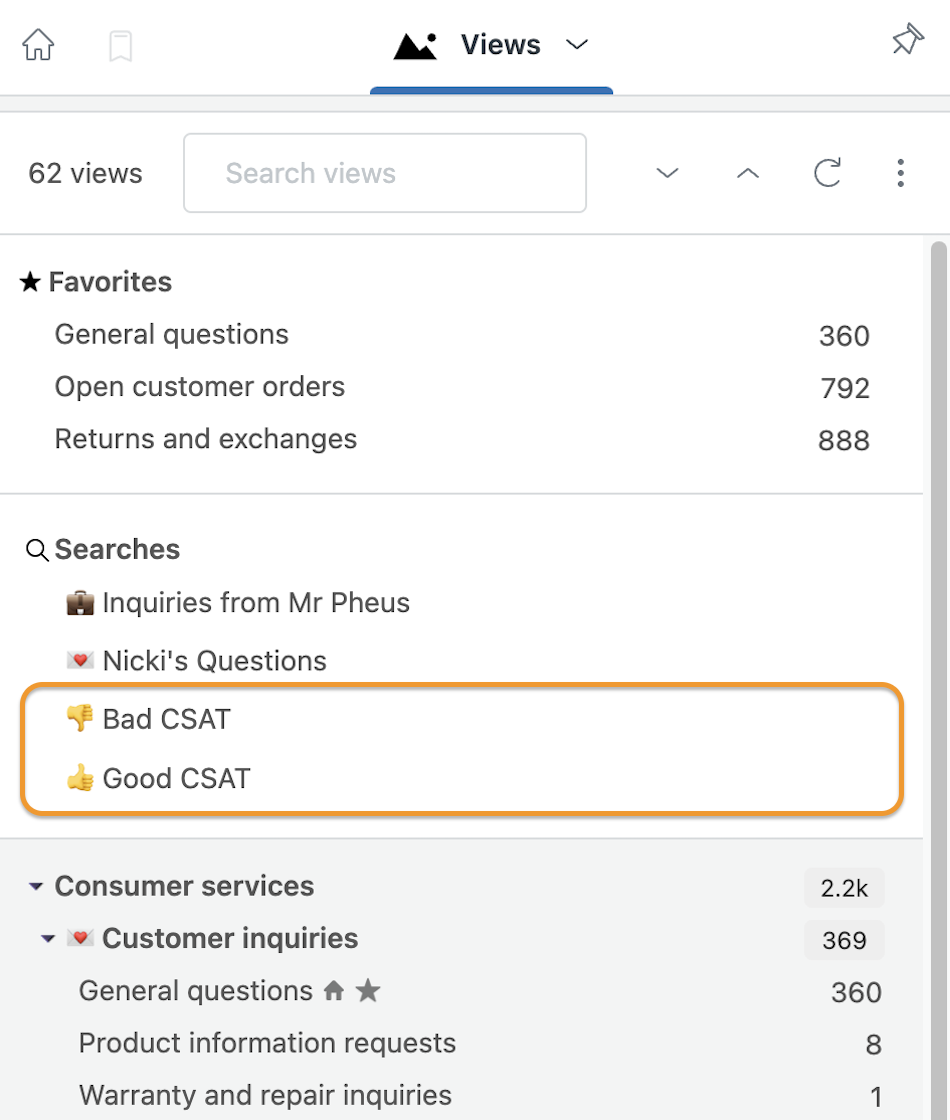The width and height of the screenshot is (950, 1120).
Task: Go to the home icon
Action: [x=38, y=45]
